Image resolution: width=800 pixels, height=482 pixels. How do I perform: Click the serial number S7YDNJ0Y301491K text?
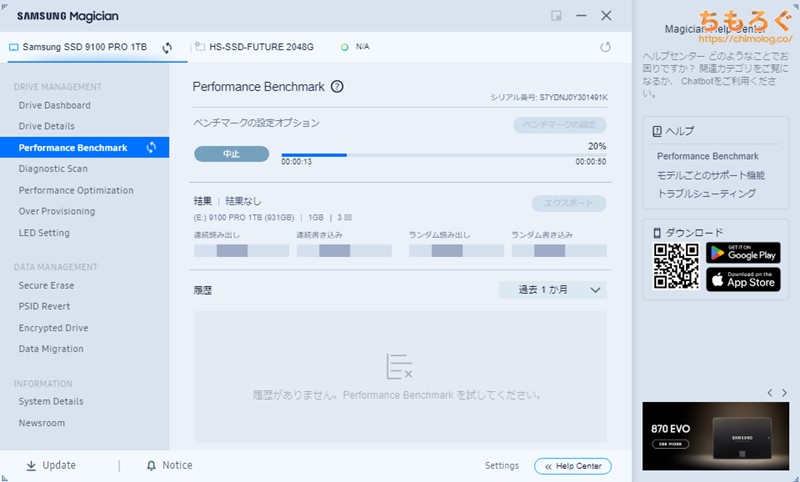click(573, 97)
